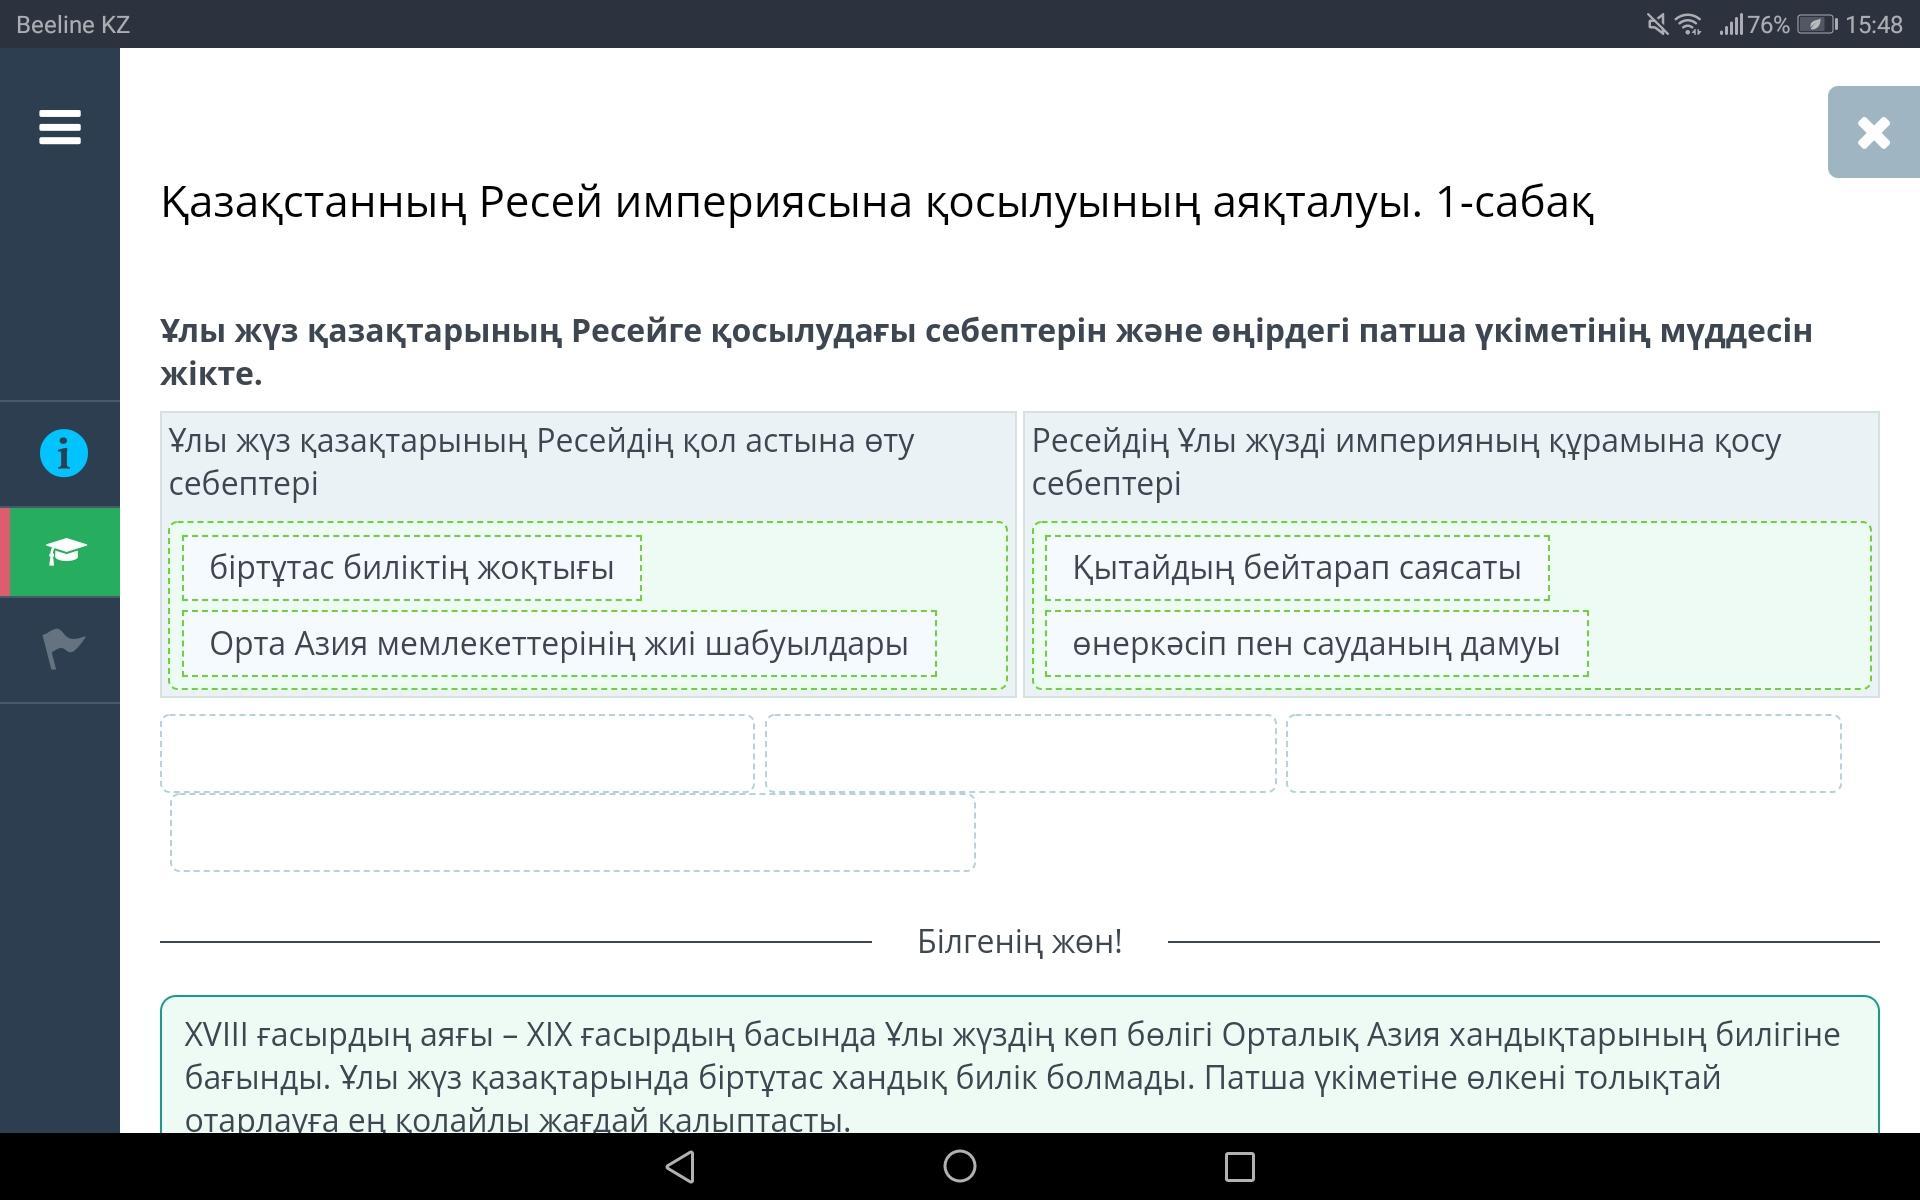Screen dimensions: 1920x1200
Task: Tap the Android back triangle button
Action: (680, 1166)
